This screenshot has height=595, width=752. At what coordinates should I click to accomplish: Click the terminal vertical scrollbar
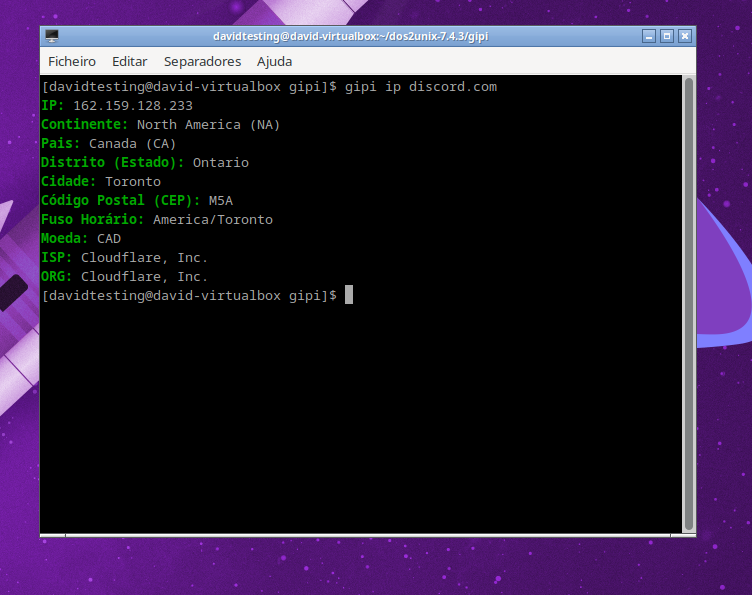tap(689, 303)
